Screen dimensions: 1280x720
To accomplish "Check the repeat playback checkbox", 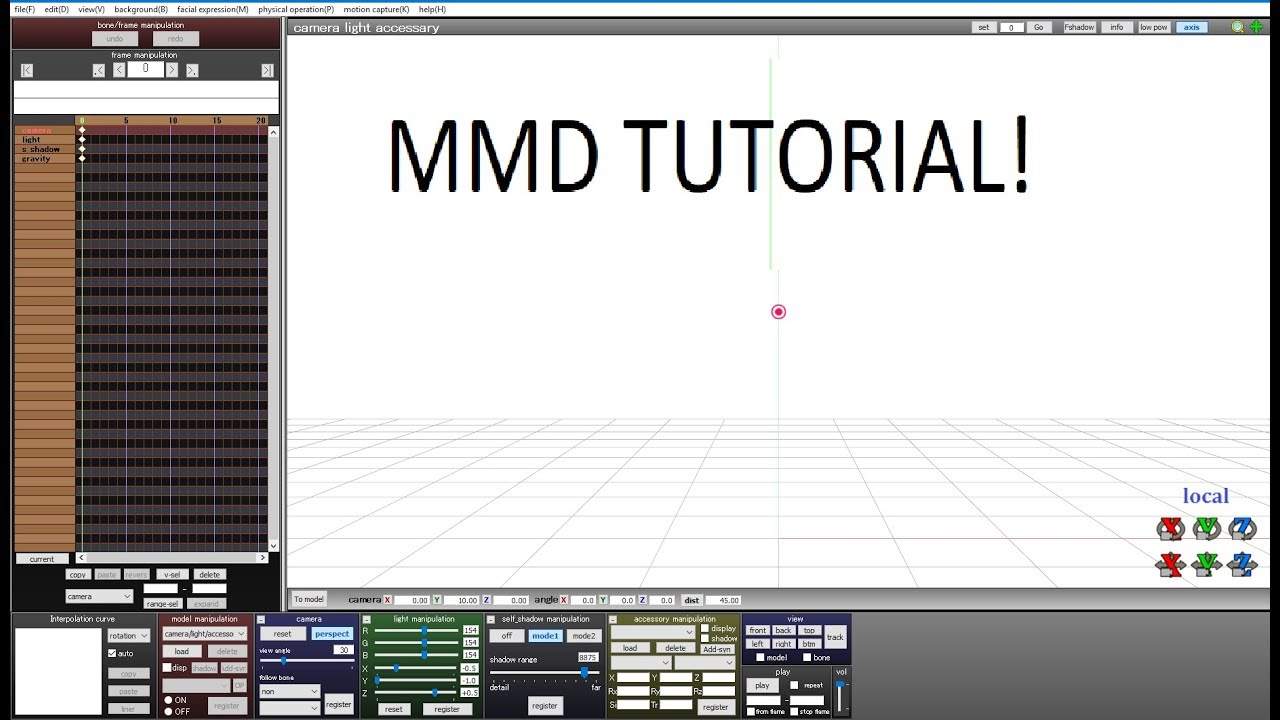I will (794, 685).
